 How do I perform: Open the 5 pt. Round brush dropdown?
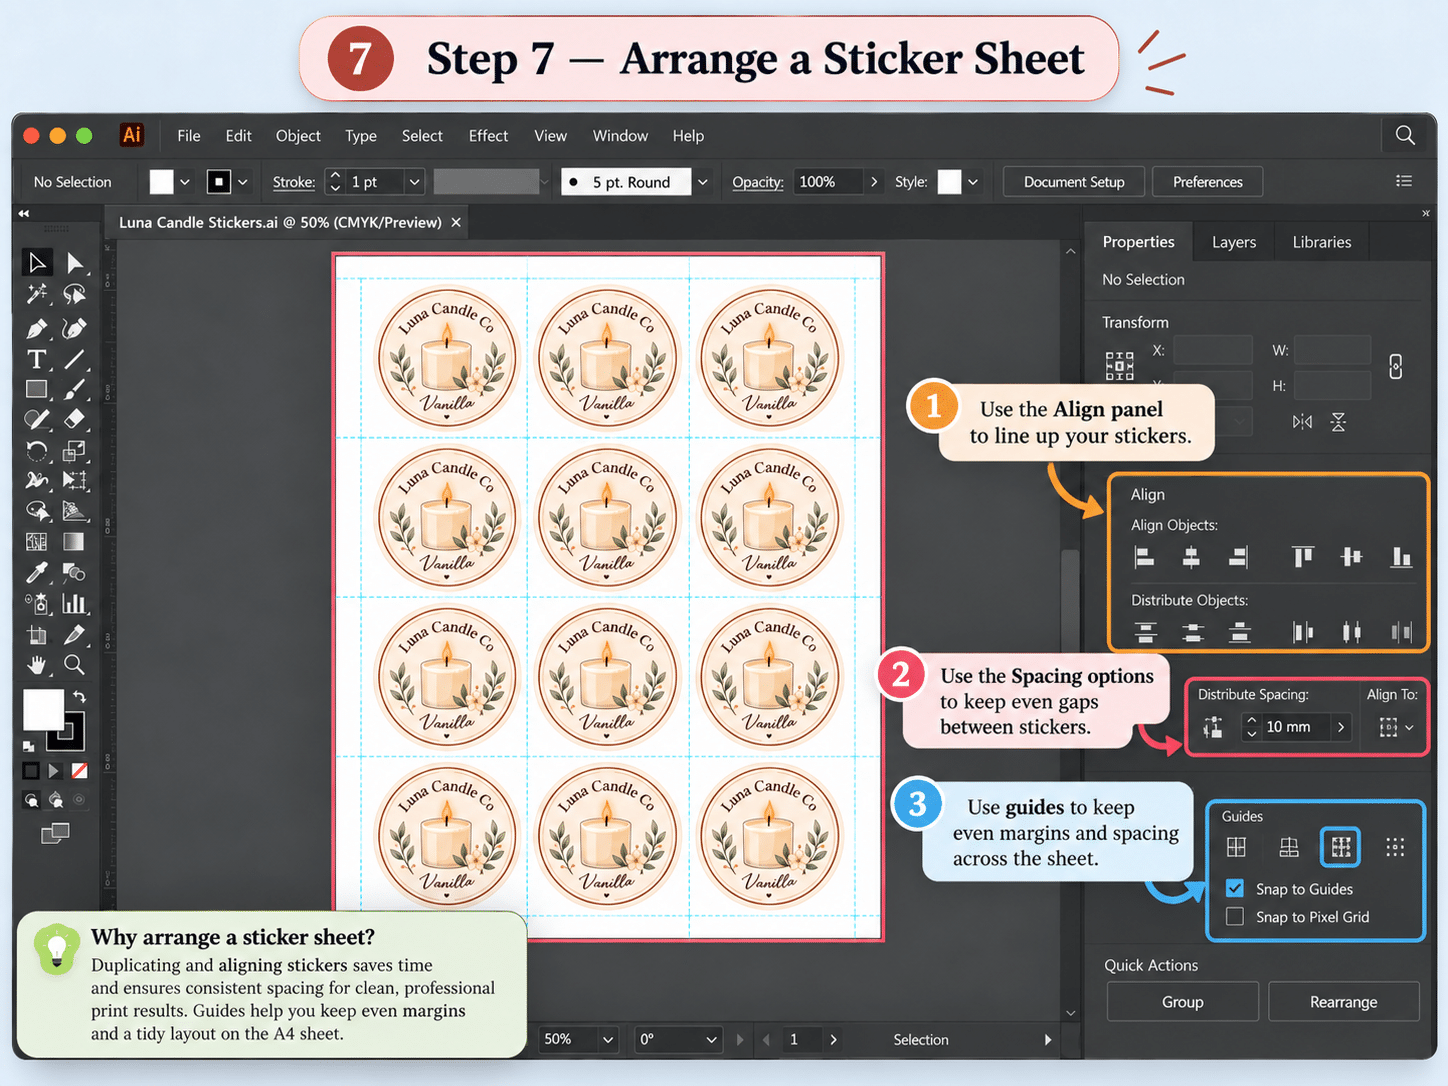click(703, 182)
